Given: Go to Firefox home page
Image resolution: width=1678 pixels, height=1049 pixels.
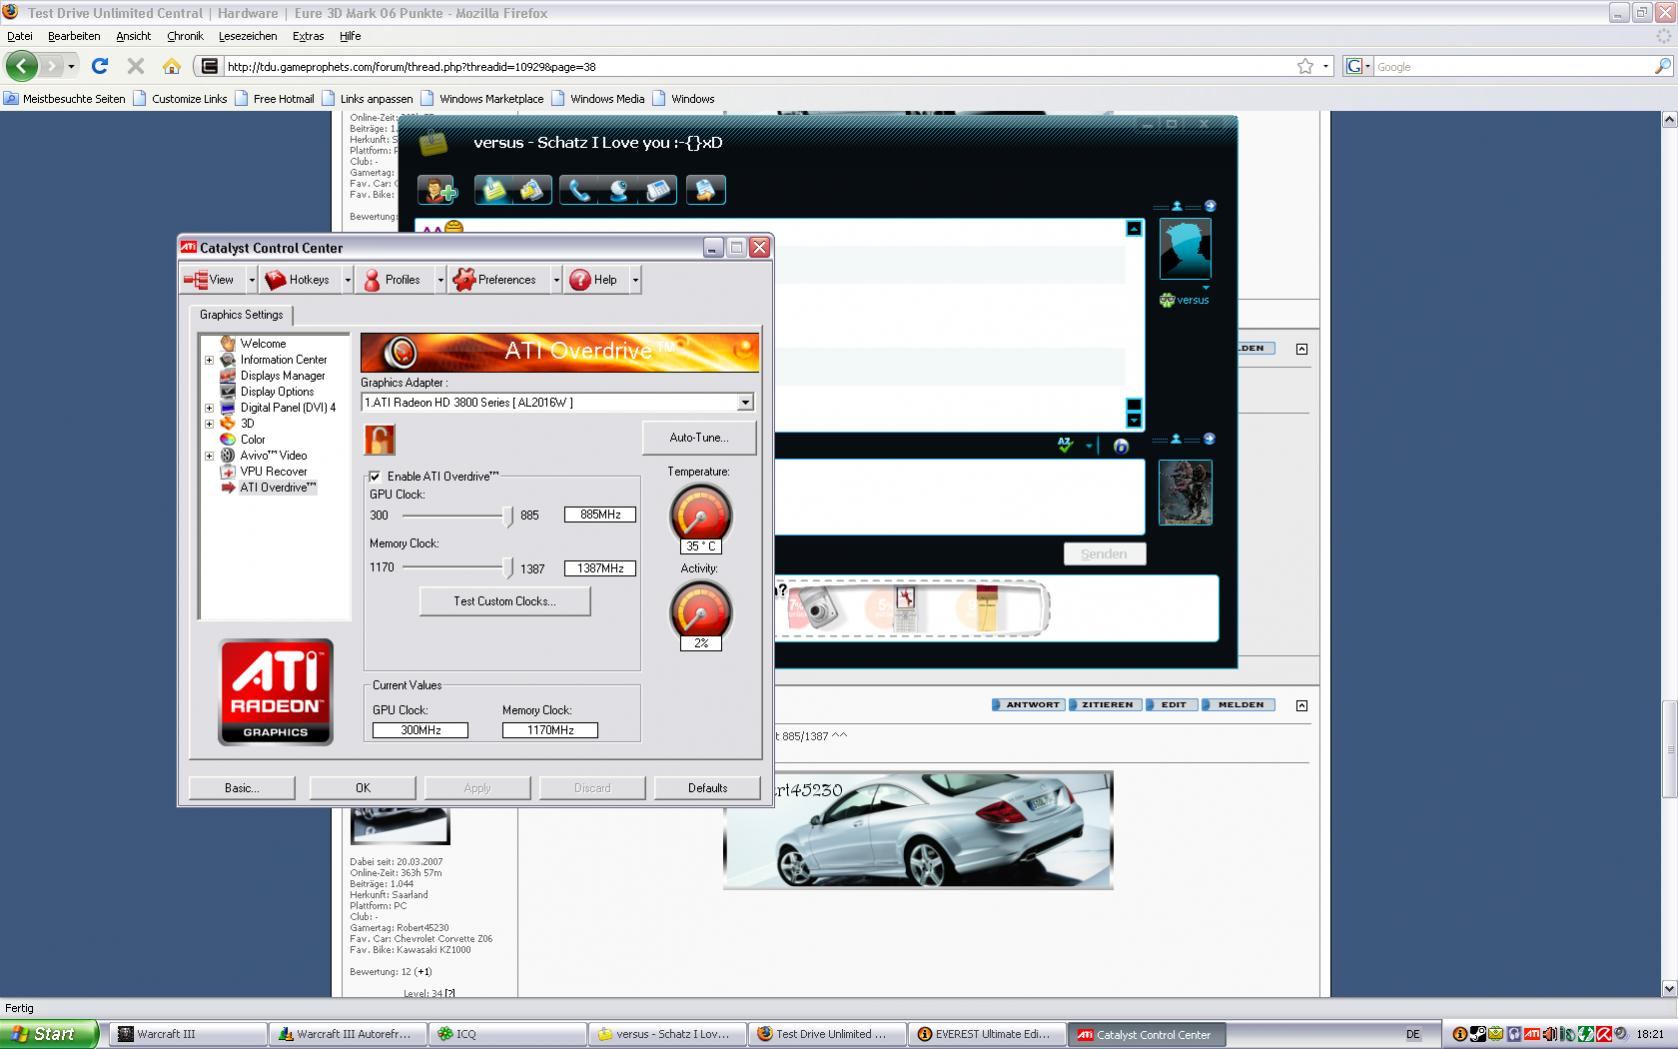Looking at the screenshot, I should pos(171,66).
